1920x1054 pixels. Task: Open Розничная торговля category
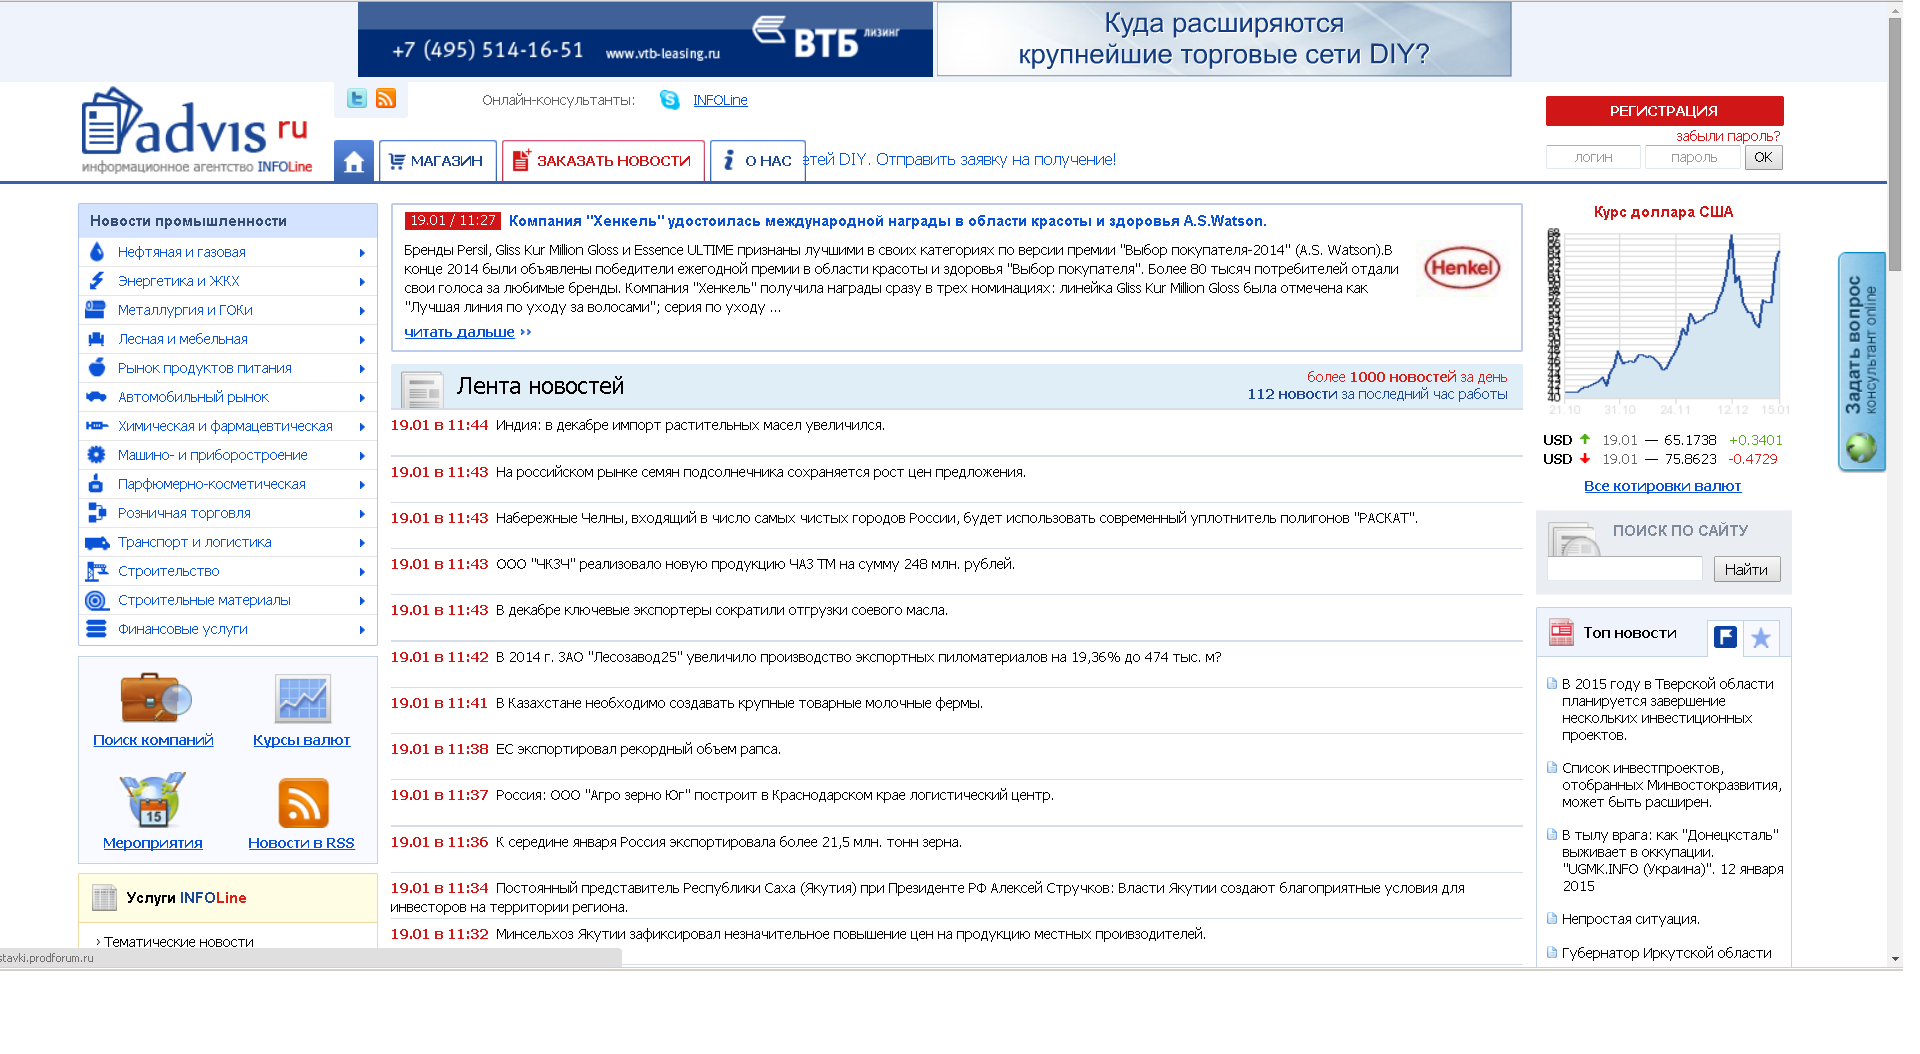coord(184,513)
